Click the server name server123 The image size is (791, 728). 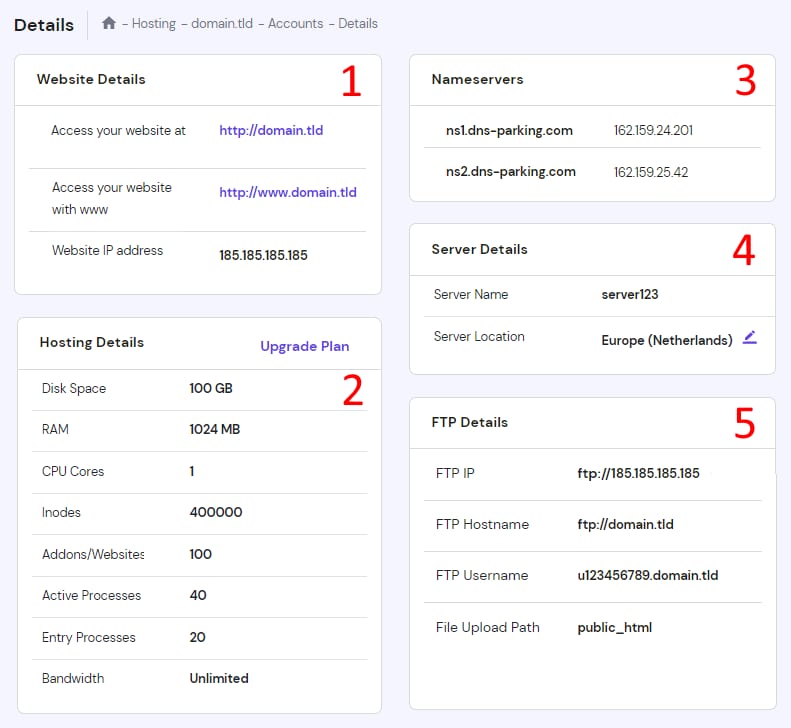pyautogui.click(x=629, y=294)
